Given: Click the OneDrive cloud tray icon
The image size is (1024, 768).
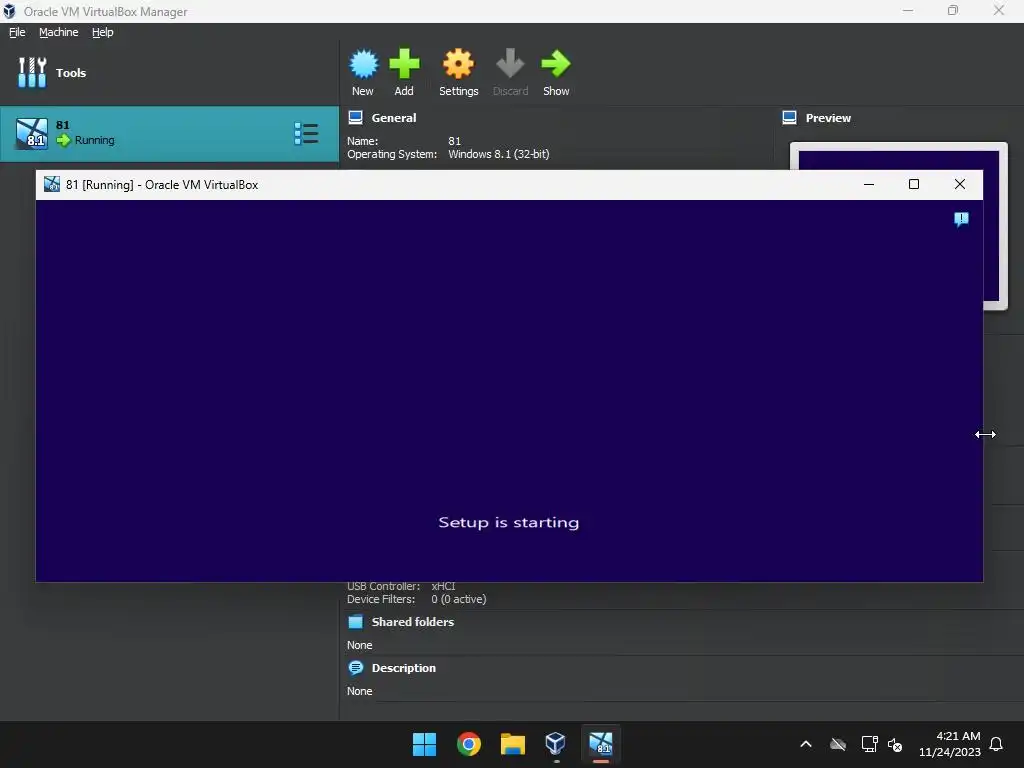Looking at the screenshot, I should tap(838, 744).
